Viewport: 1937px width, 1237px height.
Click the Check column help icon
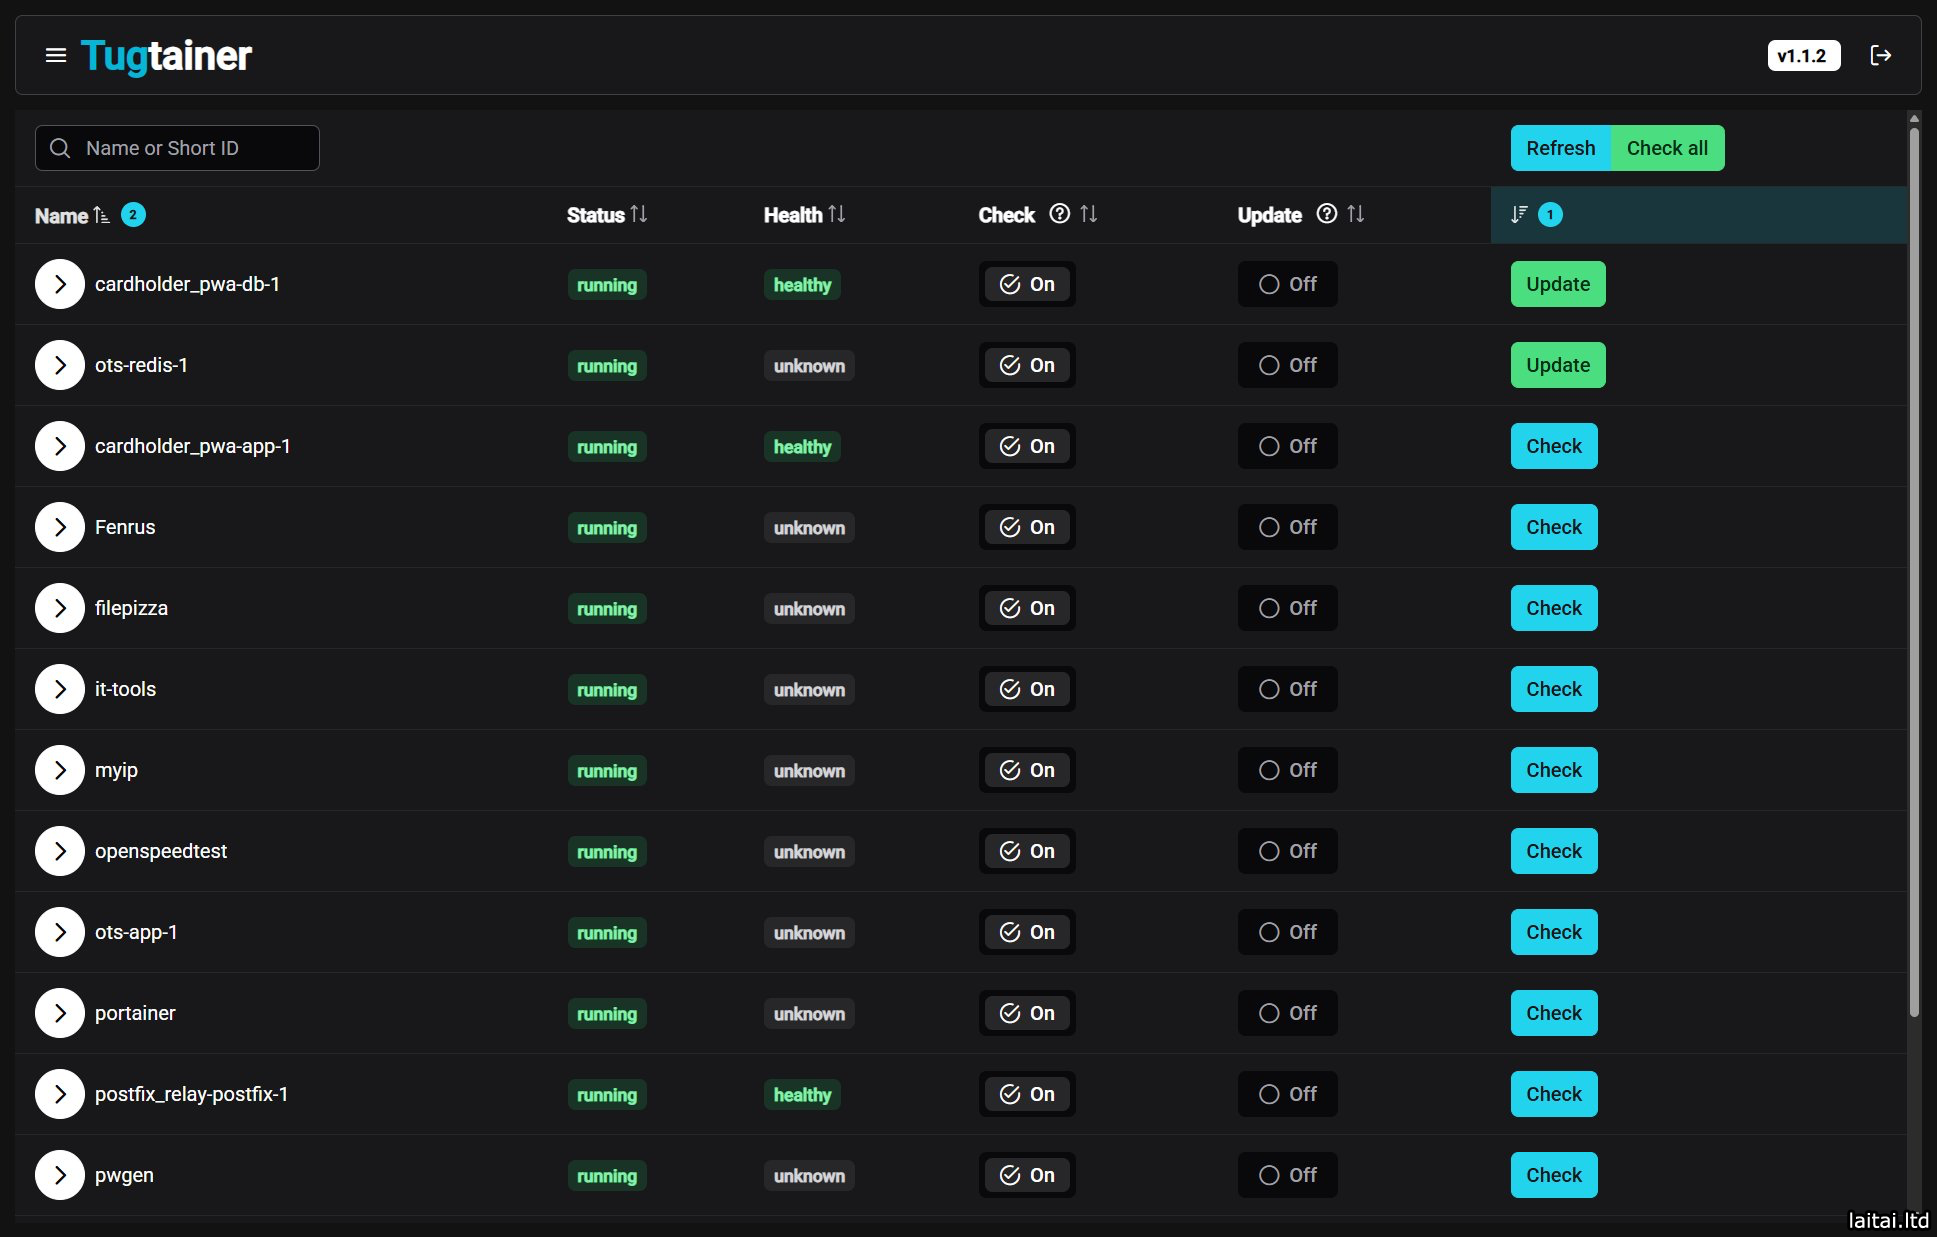(1059, 214)
